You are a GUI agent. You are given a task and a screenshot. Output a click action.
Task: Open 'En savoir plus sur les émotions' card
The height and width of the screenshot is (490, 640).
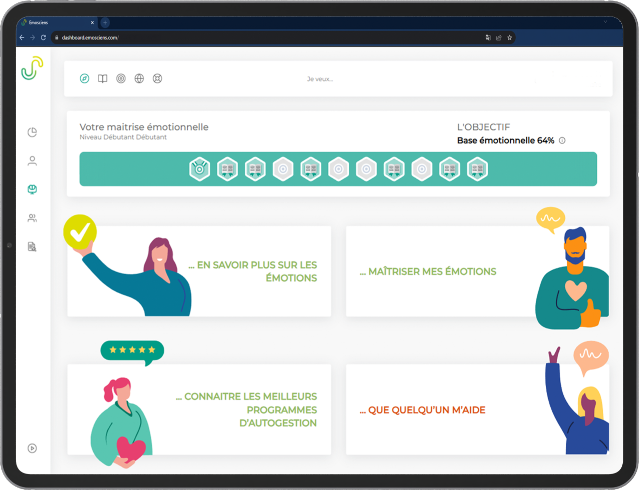click(x=199, y=271)
